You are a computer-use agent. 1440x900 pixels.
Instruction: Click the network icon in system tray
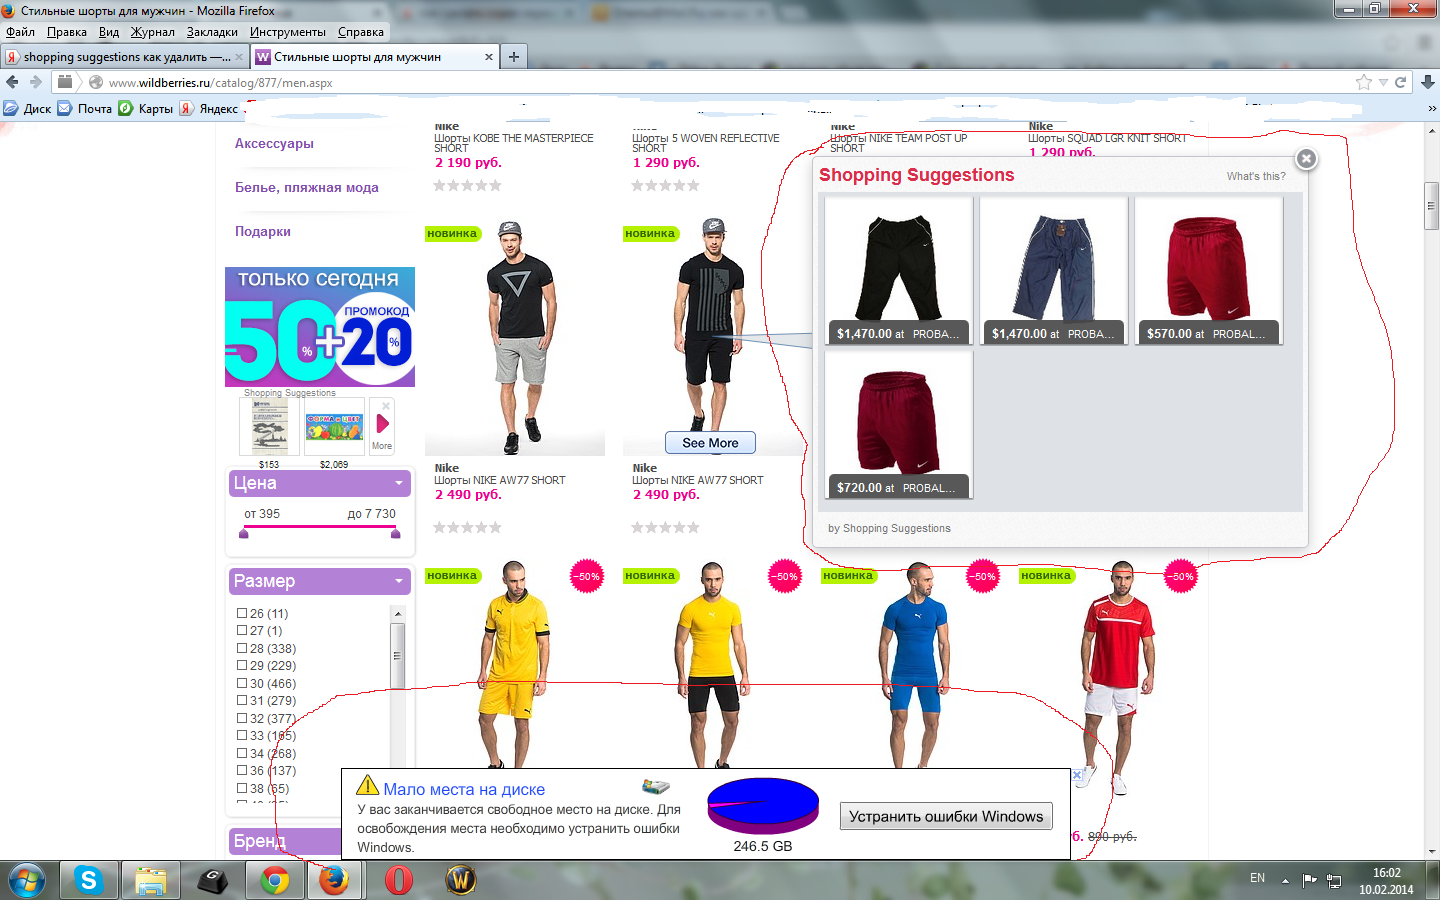click(1334, 880)
